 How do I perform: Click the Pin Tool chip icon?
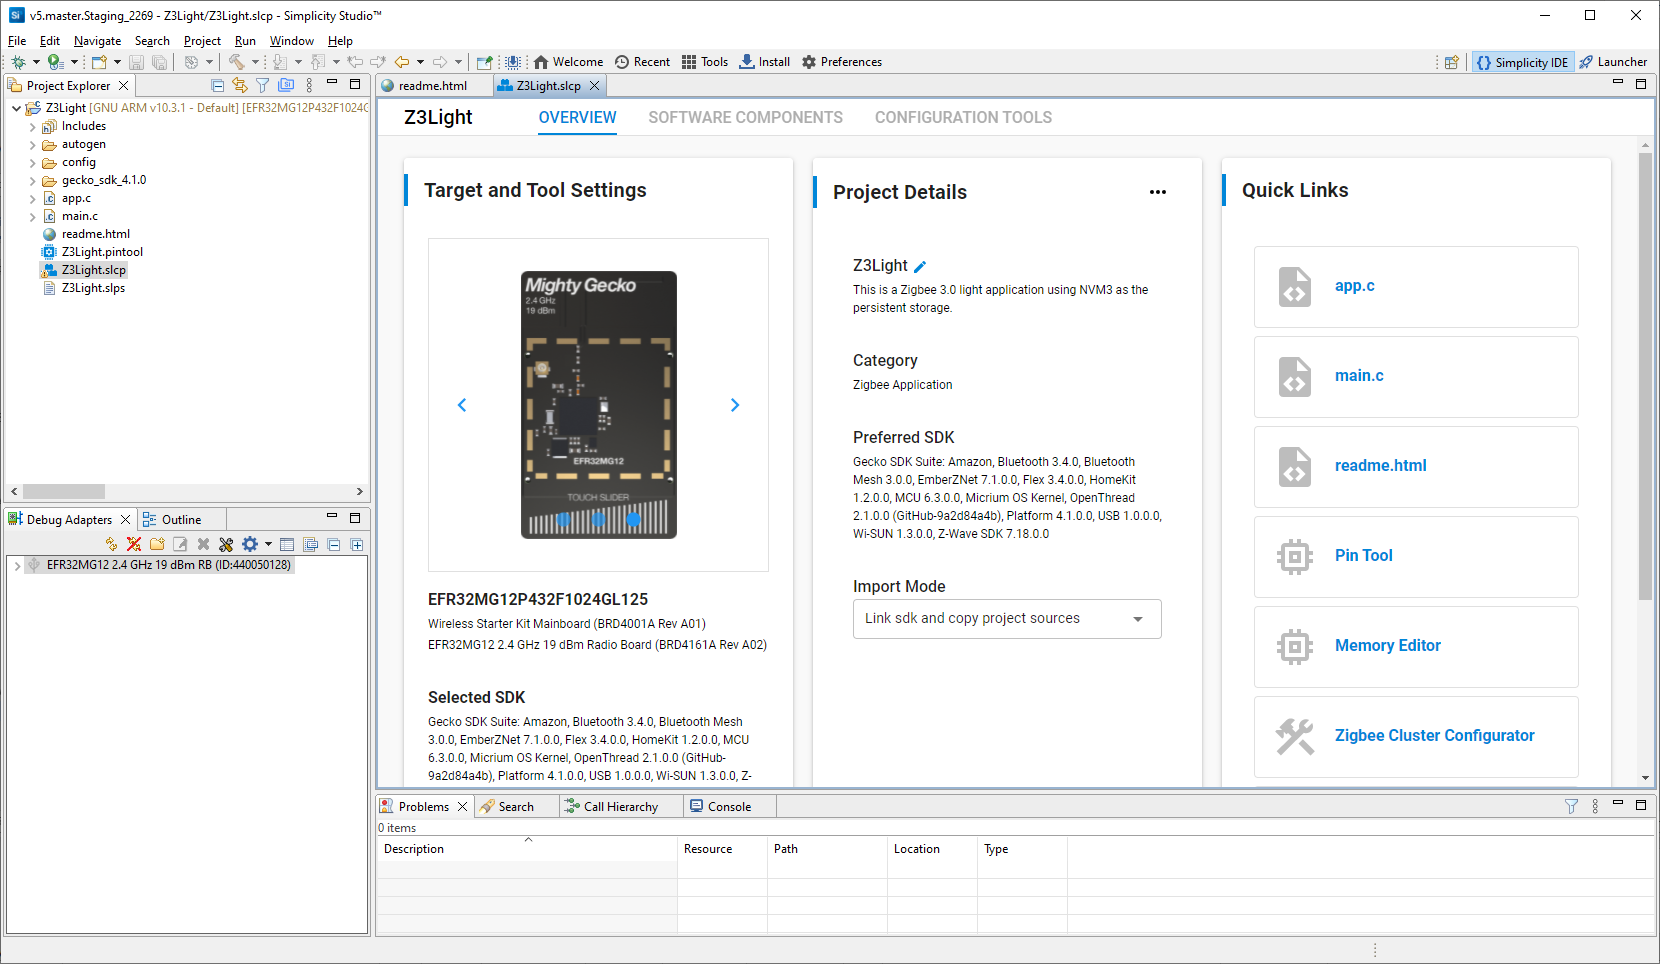tap(1294, 556)
